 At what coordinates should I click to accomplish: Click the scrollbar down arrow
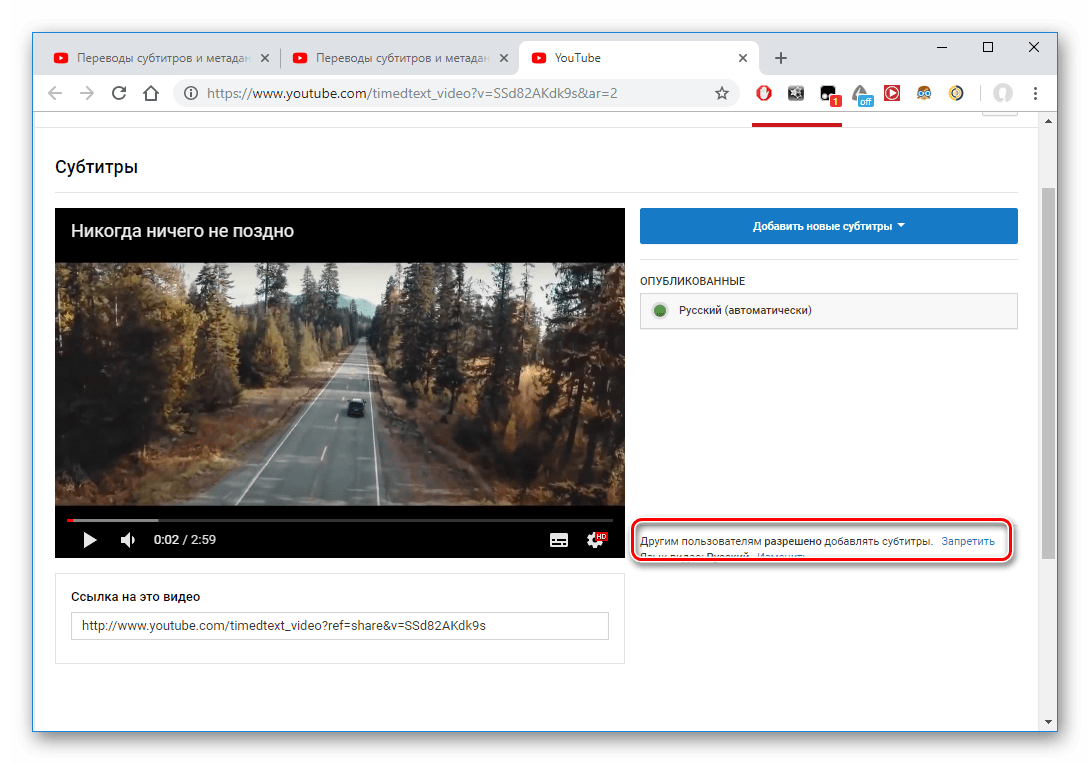(1048, 722)
